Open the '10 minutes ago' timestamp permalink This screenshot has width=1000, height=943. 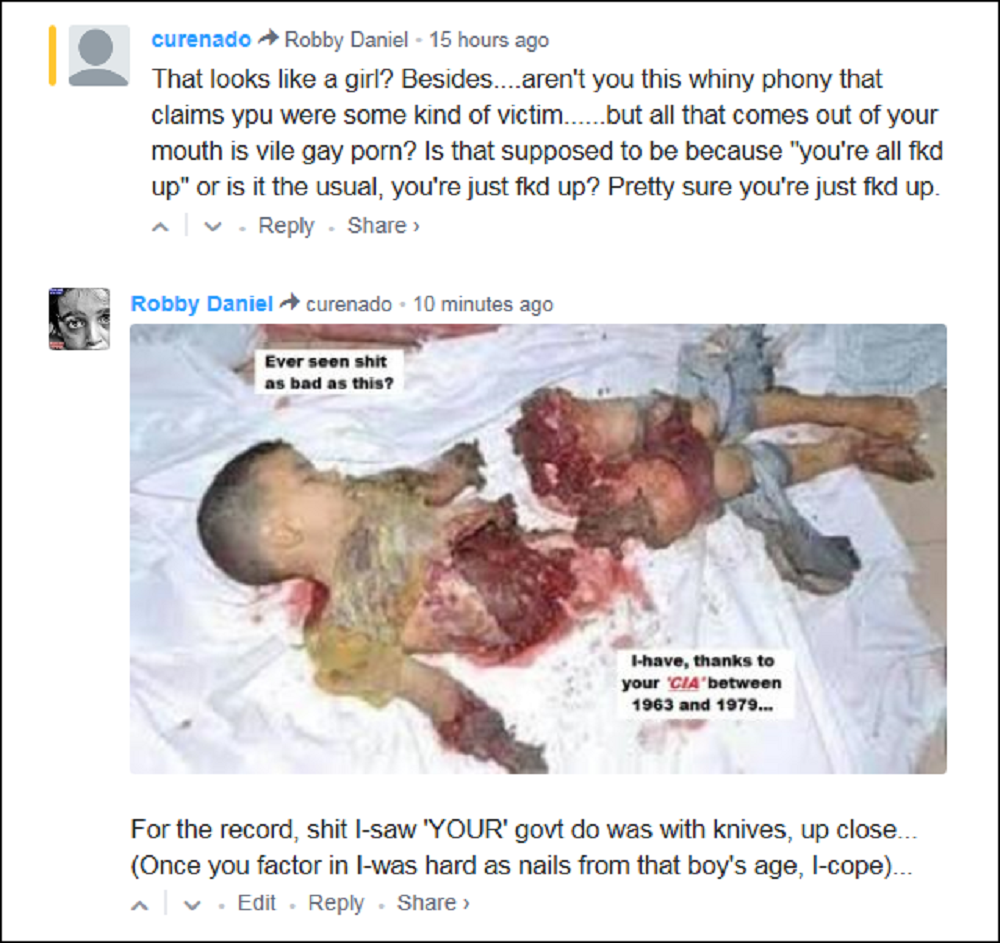tap(483, 304)
